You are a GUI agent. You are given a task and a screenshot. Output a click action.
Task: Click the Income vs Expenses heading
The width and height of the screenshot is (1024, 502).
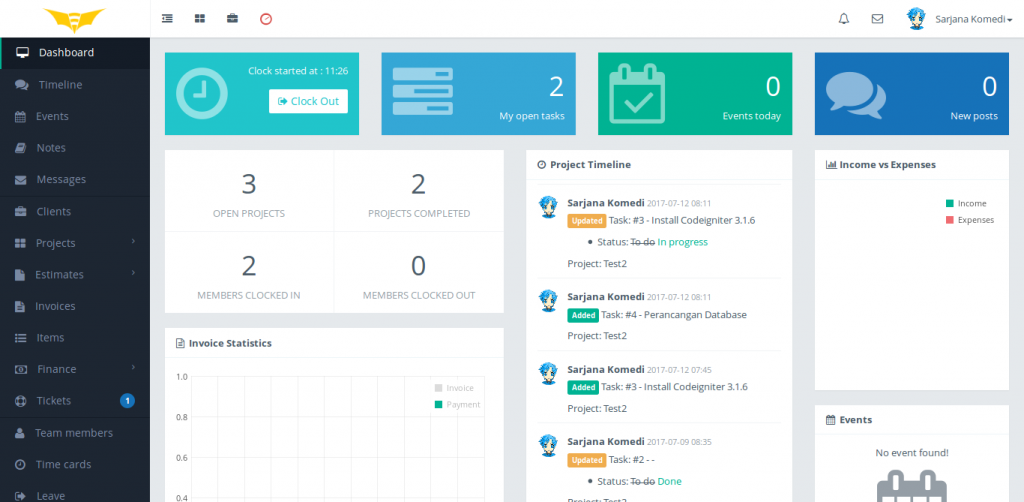[x=888, y=165]
